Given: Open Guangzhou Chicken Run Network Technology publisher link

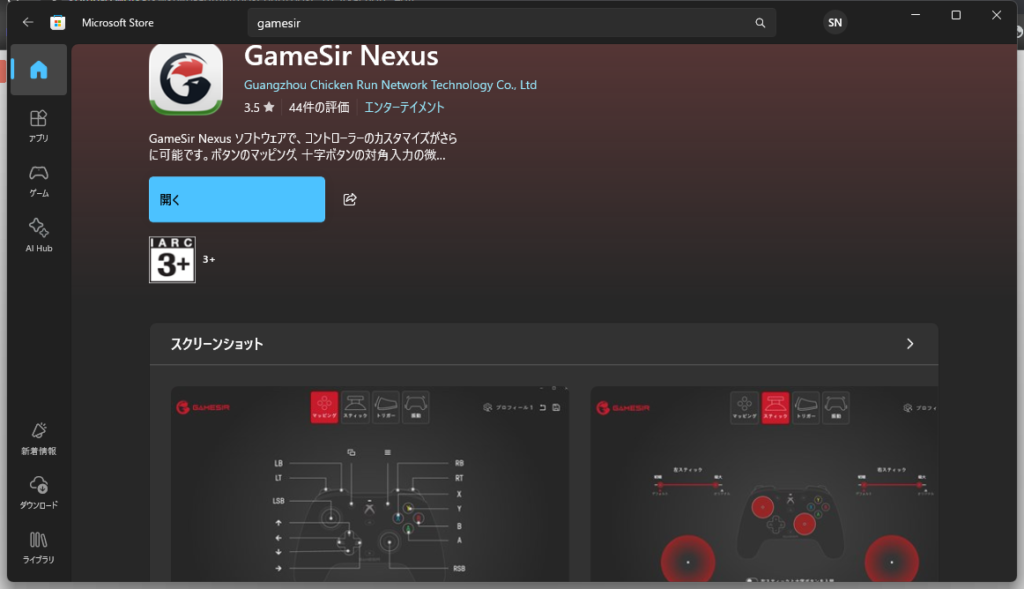Looking at the screenshot, I should tap(391, 85).
